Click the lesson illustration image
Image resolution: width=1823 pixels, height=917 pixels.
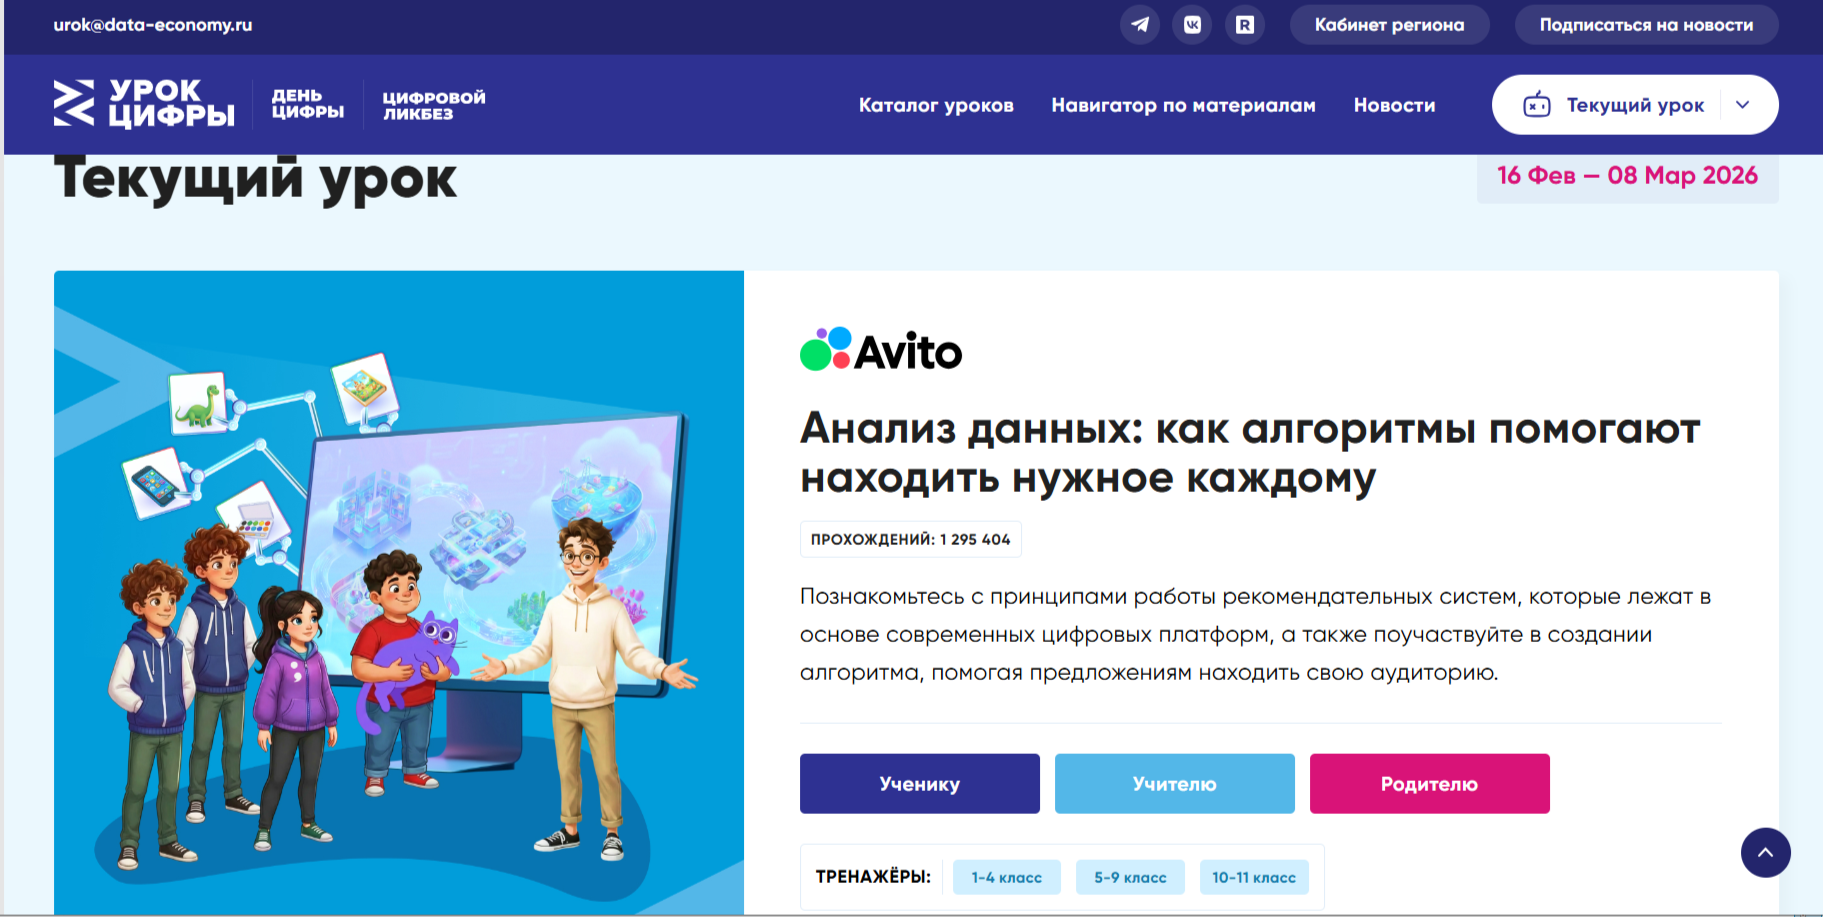(x=398, y=592)
